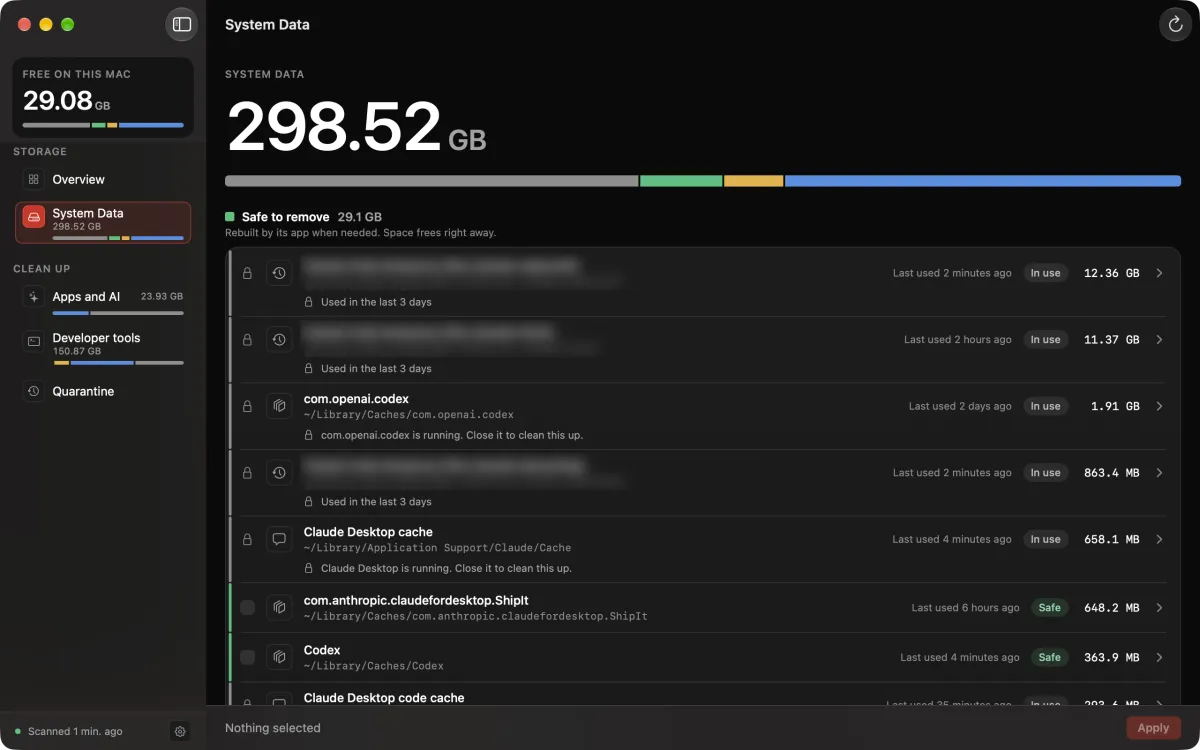Open Quarantine in the sidebar
Screen dimensions: 1200x750
(103, 391)
